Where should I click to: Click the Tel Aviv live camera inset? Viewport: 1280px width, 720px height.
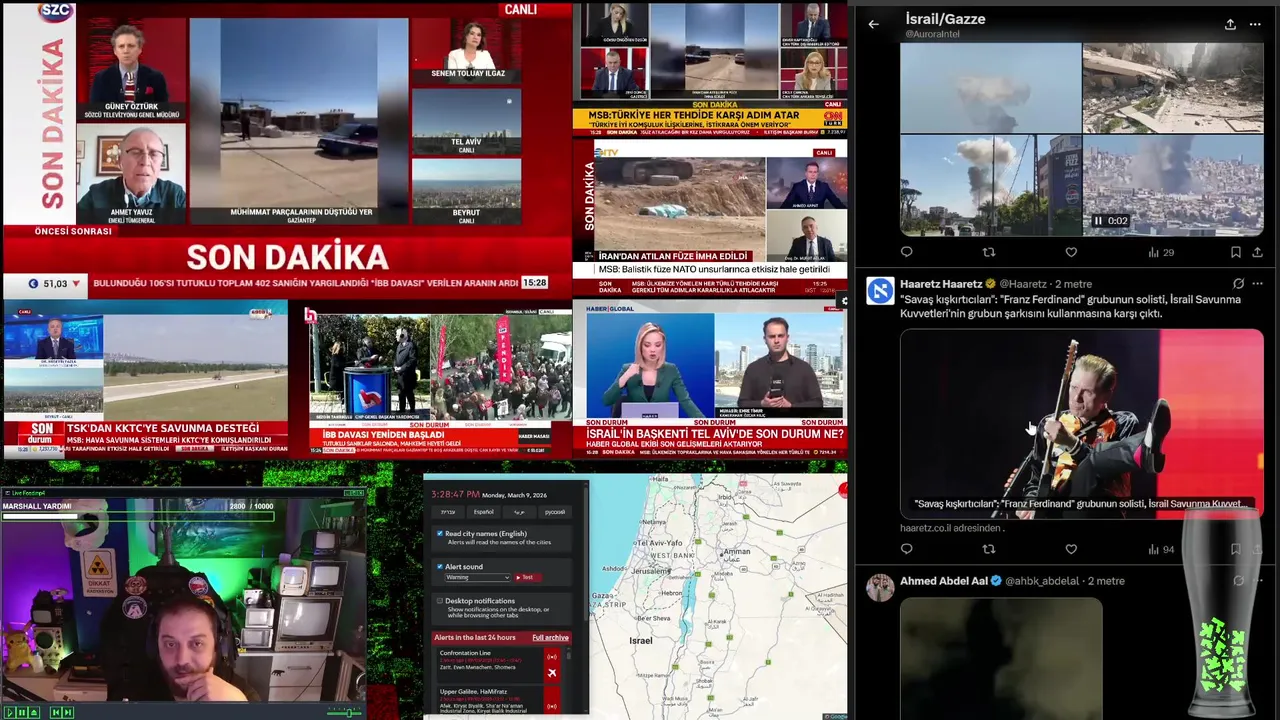(466, 120)
